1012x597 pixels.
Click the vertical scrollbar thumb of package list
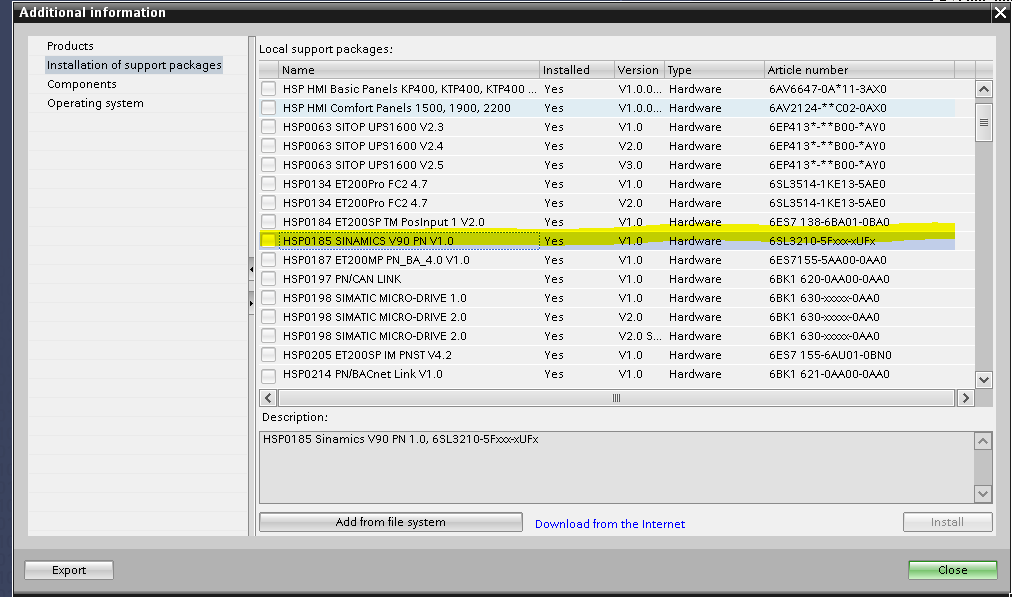(x=984, y=122)
